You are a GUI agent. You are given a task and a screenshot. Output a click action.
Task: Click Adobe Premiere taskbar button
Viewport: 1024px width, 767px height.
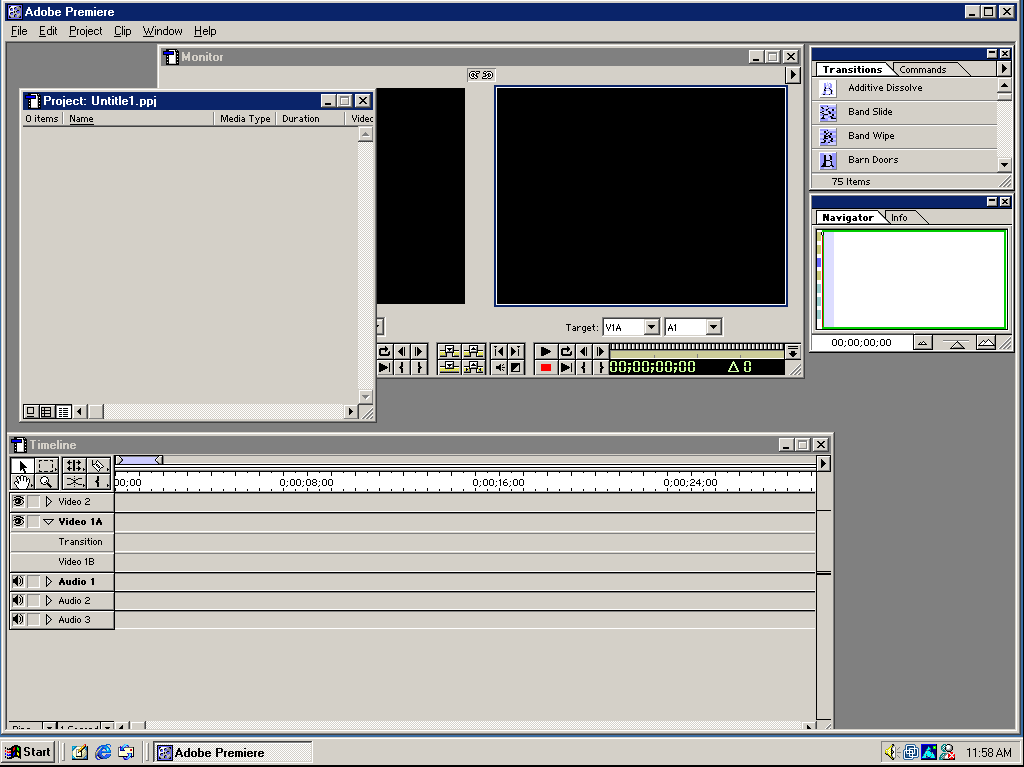(233, 753)
